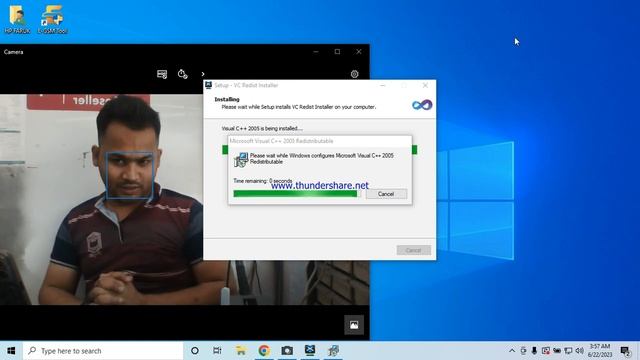Image resolution: width=640 pixels, height=360 pixels.
Task: Cancel the Visual C++ 2005 configuration
Action: click(x=386, y=194)
